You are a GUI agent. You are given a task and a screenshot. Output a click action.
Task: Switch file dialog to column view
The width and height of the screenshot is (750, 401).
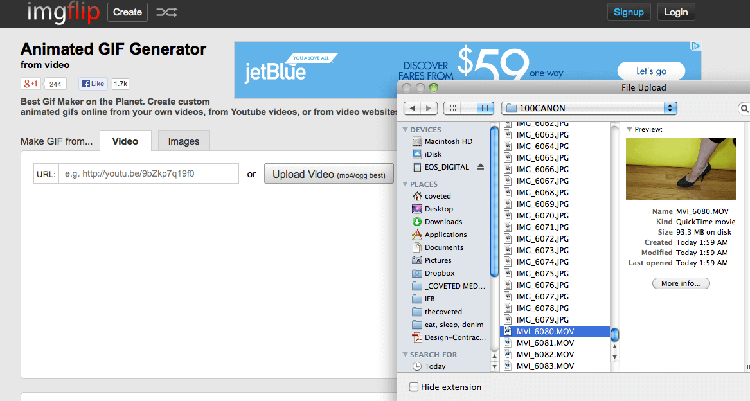pos(485,107)
